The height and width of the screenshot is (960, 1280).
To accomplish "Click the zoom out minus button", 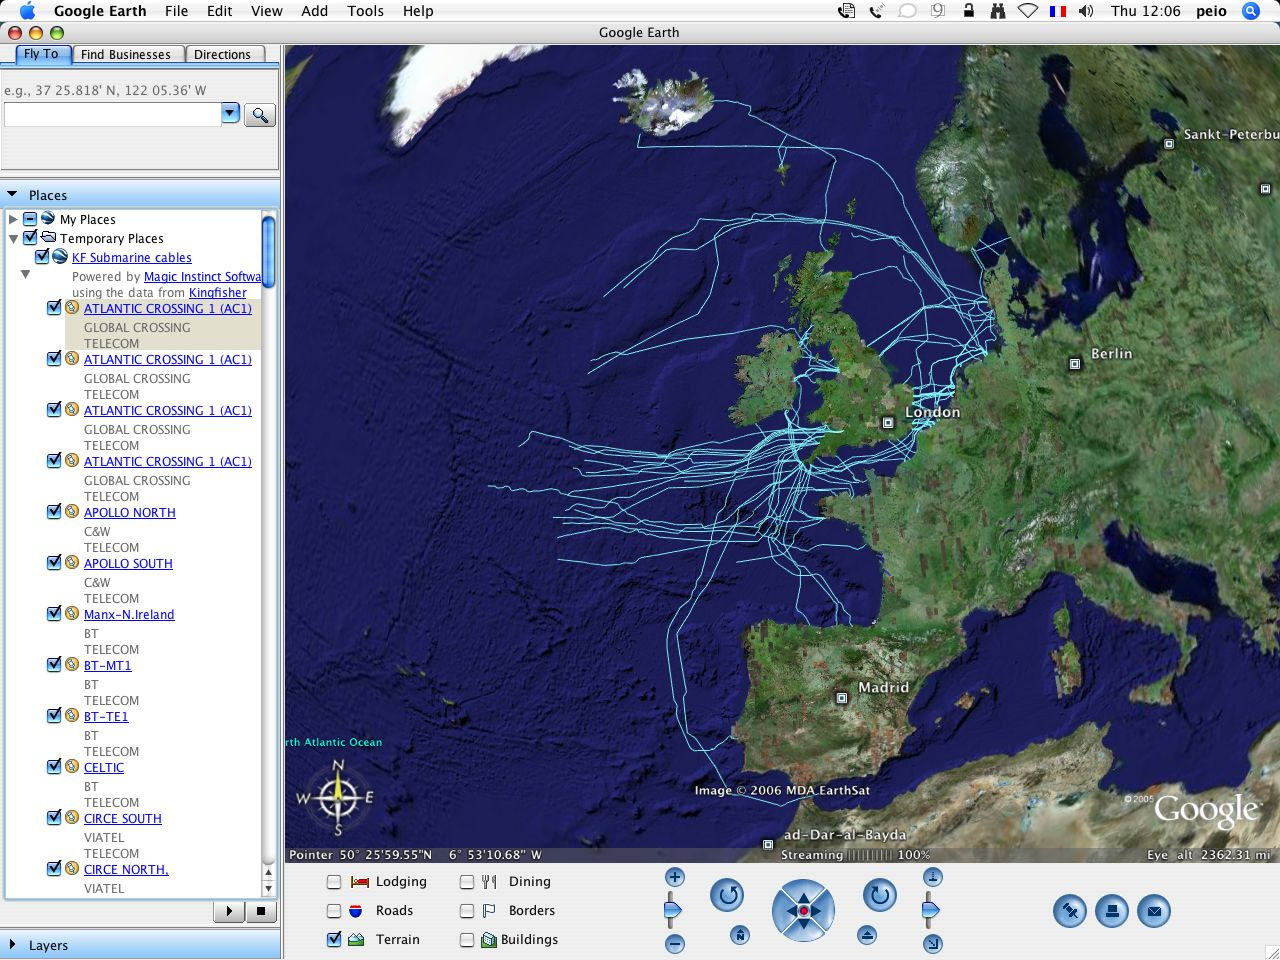I will 675,944.
